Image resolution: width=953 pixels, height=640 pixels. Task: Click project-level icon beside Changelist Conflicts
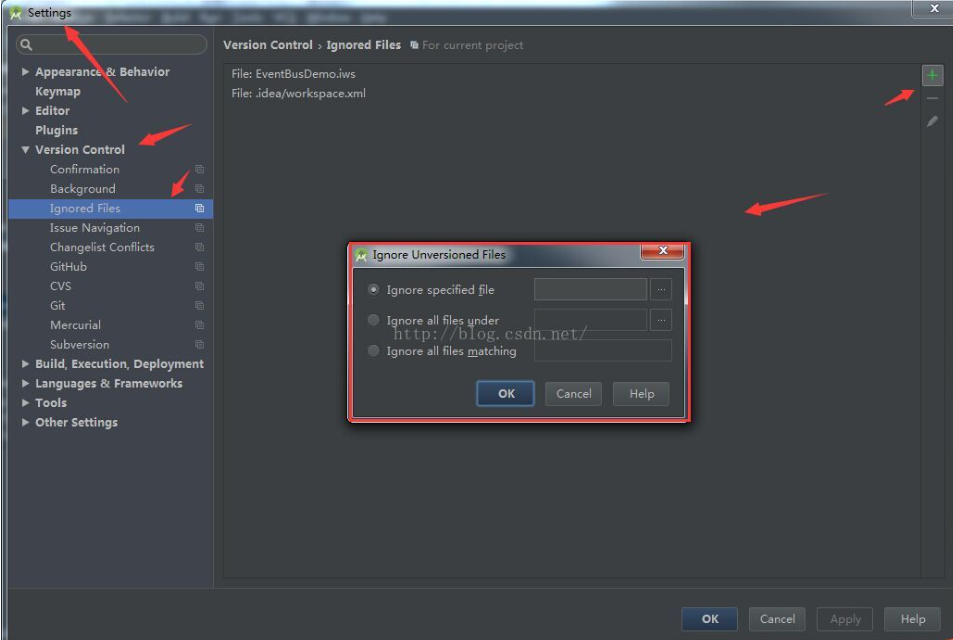coord(199,247)
